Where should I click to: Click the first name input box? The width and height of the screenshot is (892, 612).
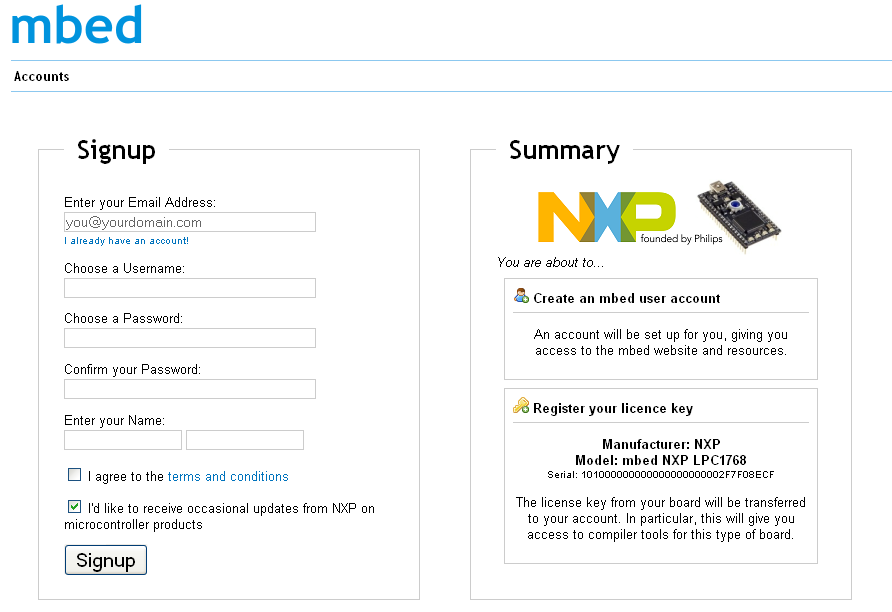click(123, 440)
